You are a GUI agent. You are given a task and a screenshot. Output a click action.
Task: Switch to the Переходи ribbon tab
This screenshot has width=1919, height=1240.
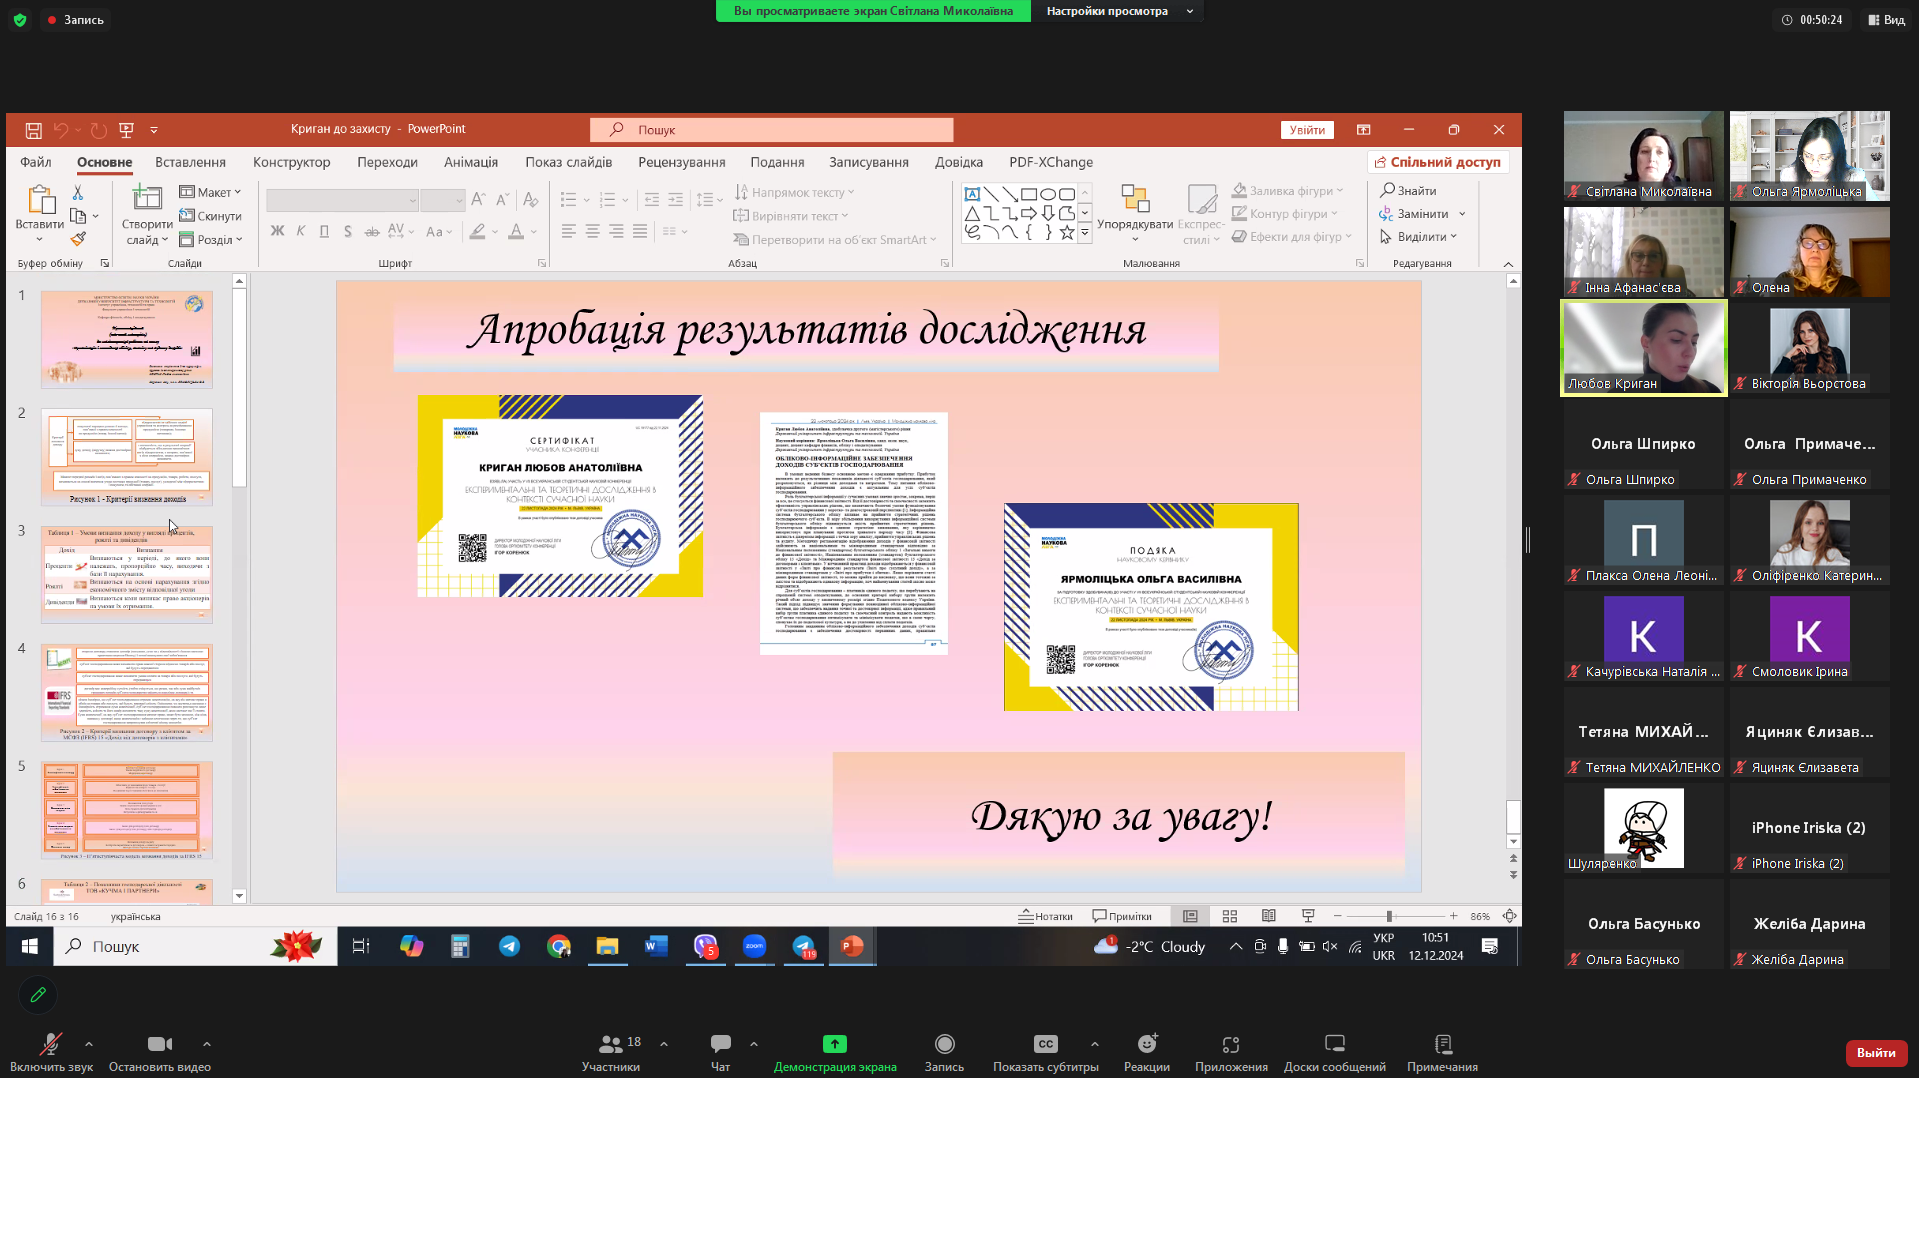(387, 162)
